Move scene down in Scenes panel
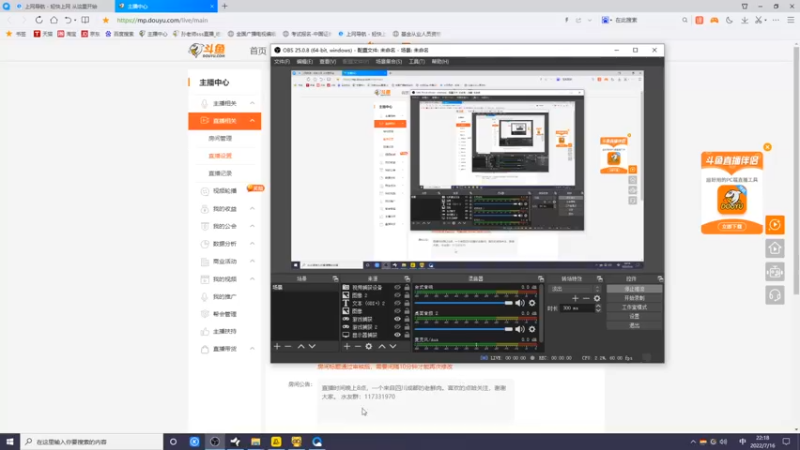This screenshot has width=800, height=450. click(x=312, y=346)
